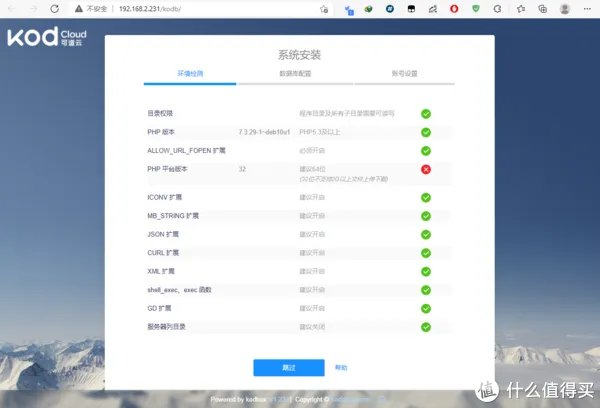
Task: Click the kodbox link in footer
Action: pos(256,399)
